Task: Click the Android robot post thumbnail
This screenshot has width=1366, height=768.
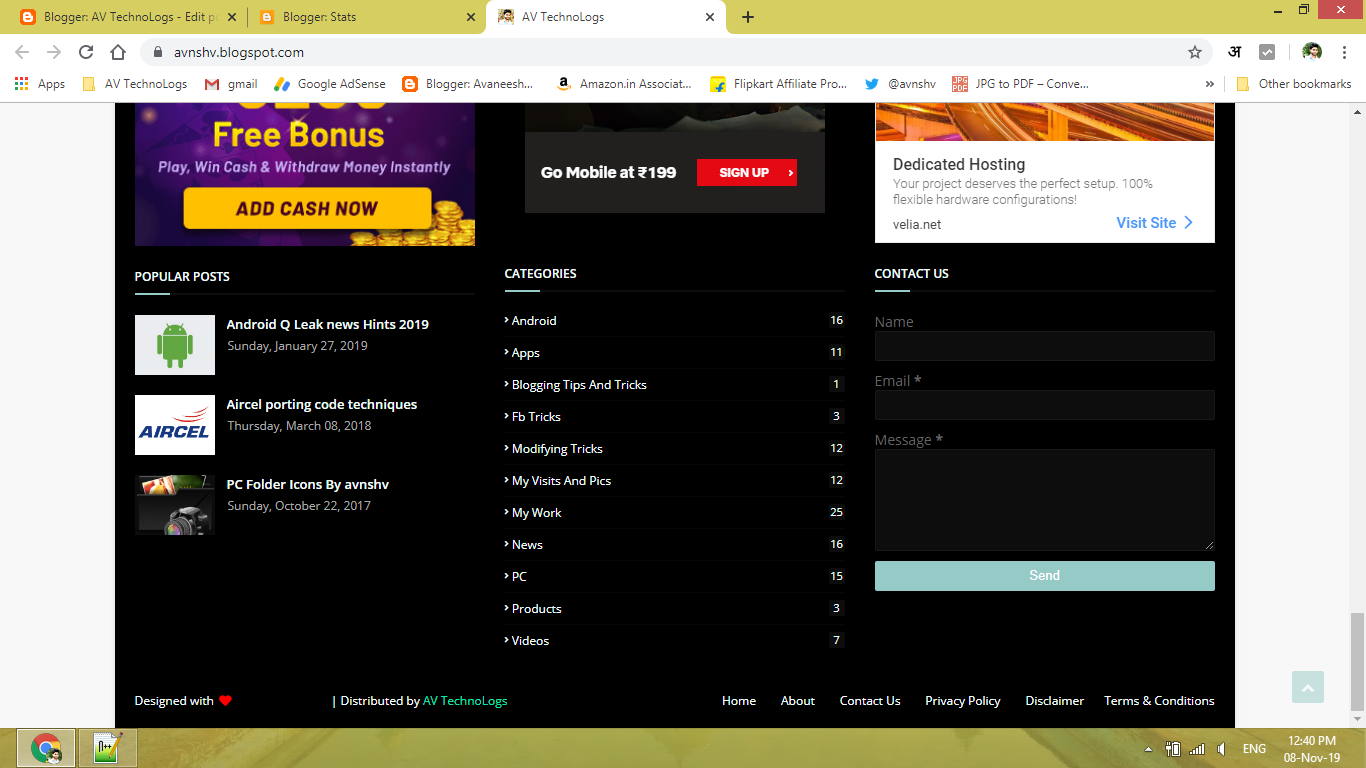Action: (175, 345)
